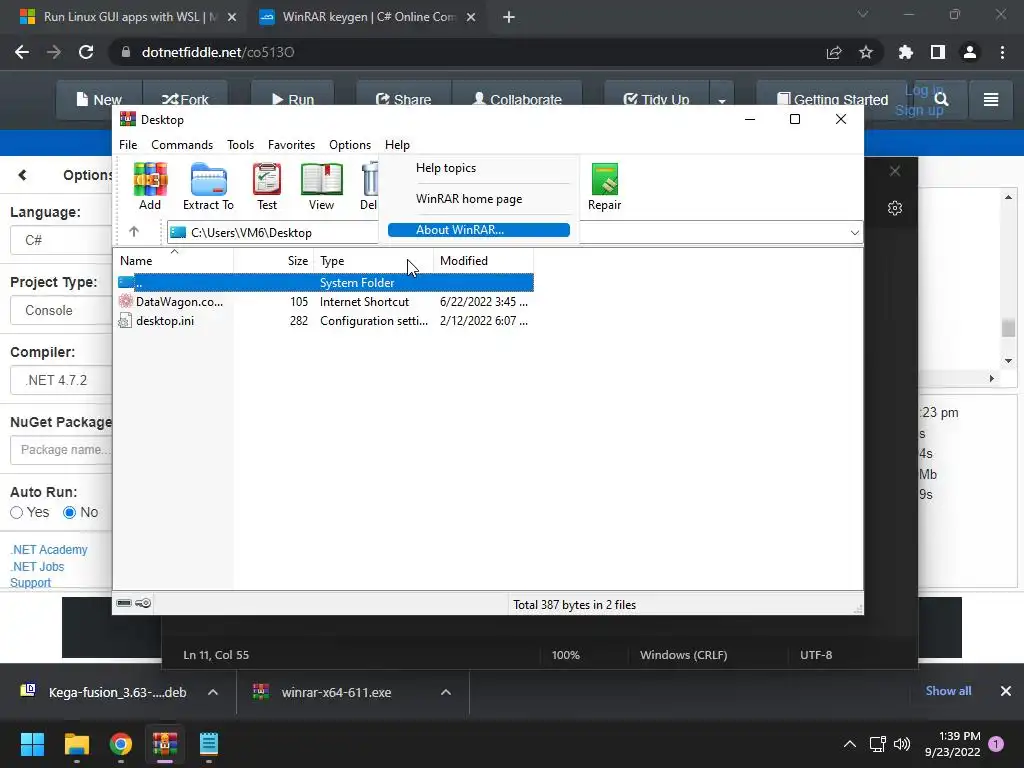The width and height of the screenshot is (1024, 768).
Task: Click the key icon in WinRAR status bar
Action: point(143,603)
